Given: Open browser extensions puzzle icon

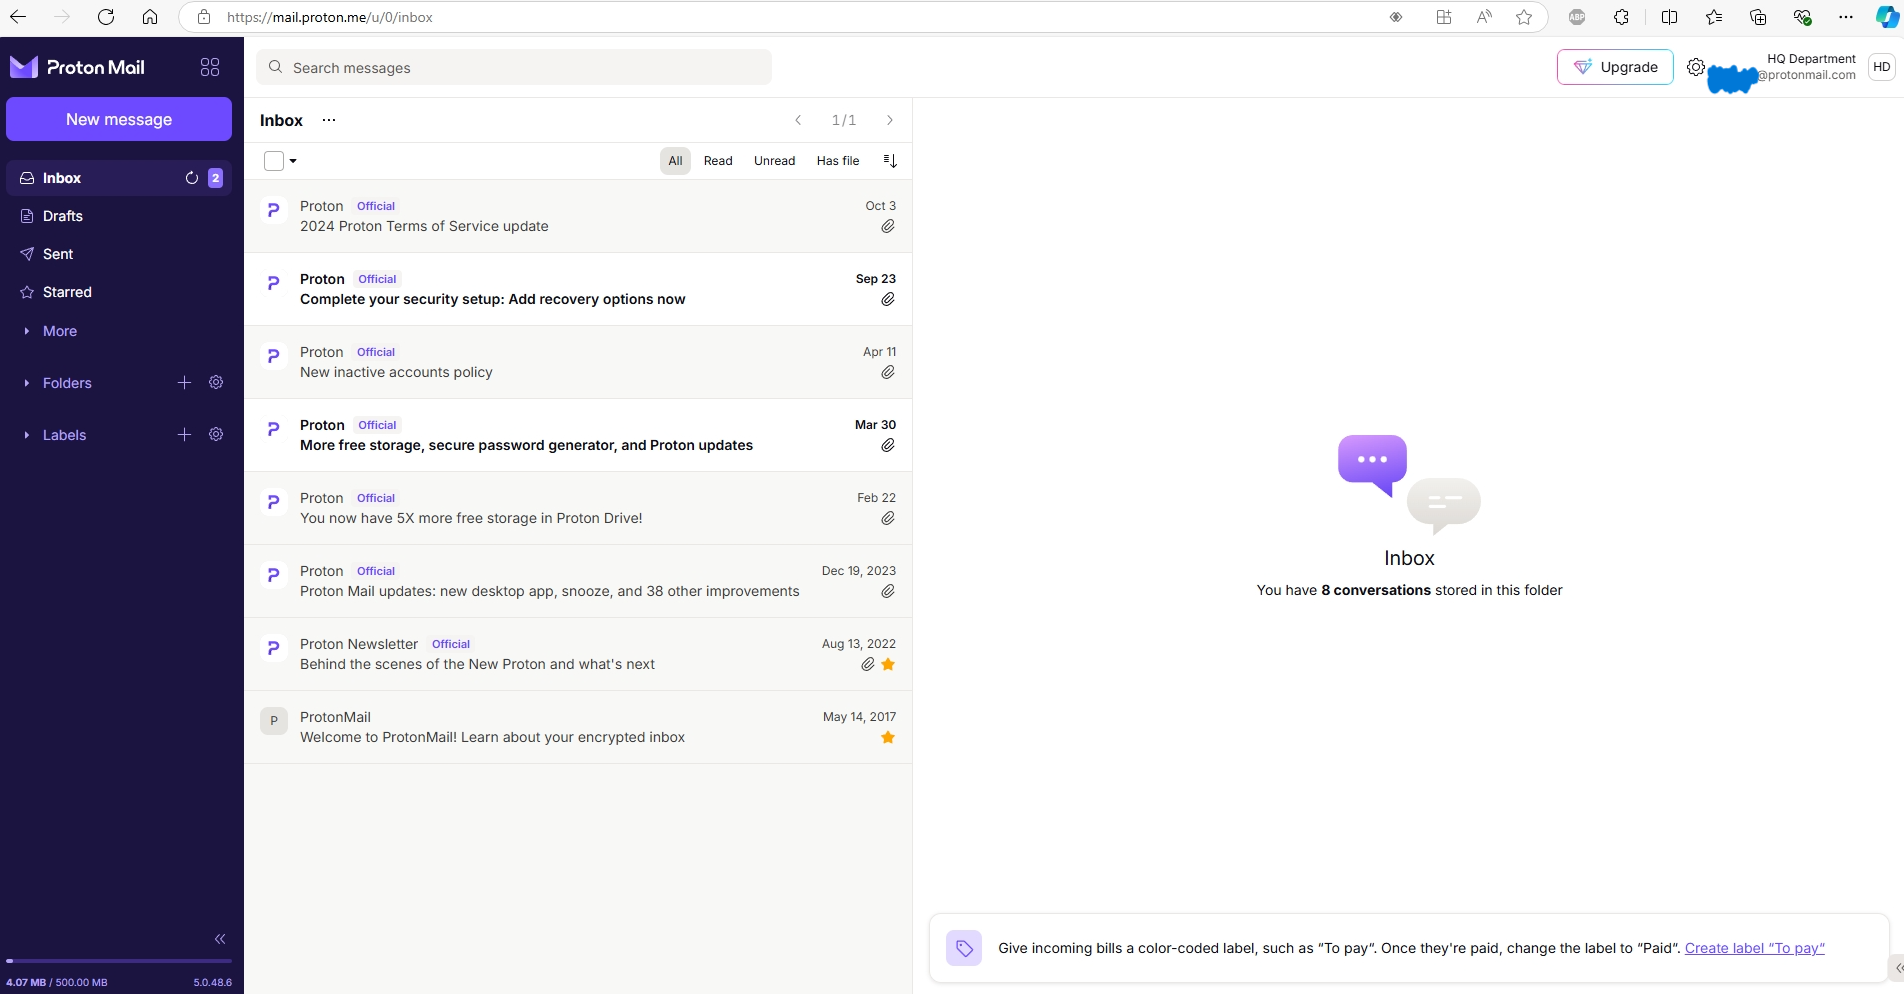Looking at the screenshot, I should click(1621, 17).
